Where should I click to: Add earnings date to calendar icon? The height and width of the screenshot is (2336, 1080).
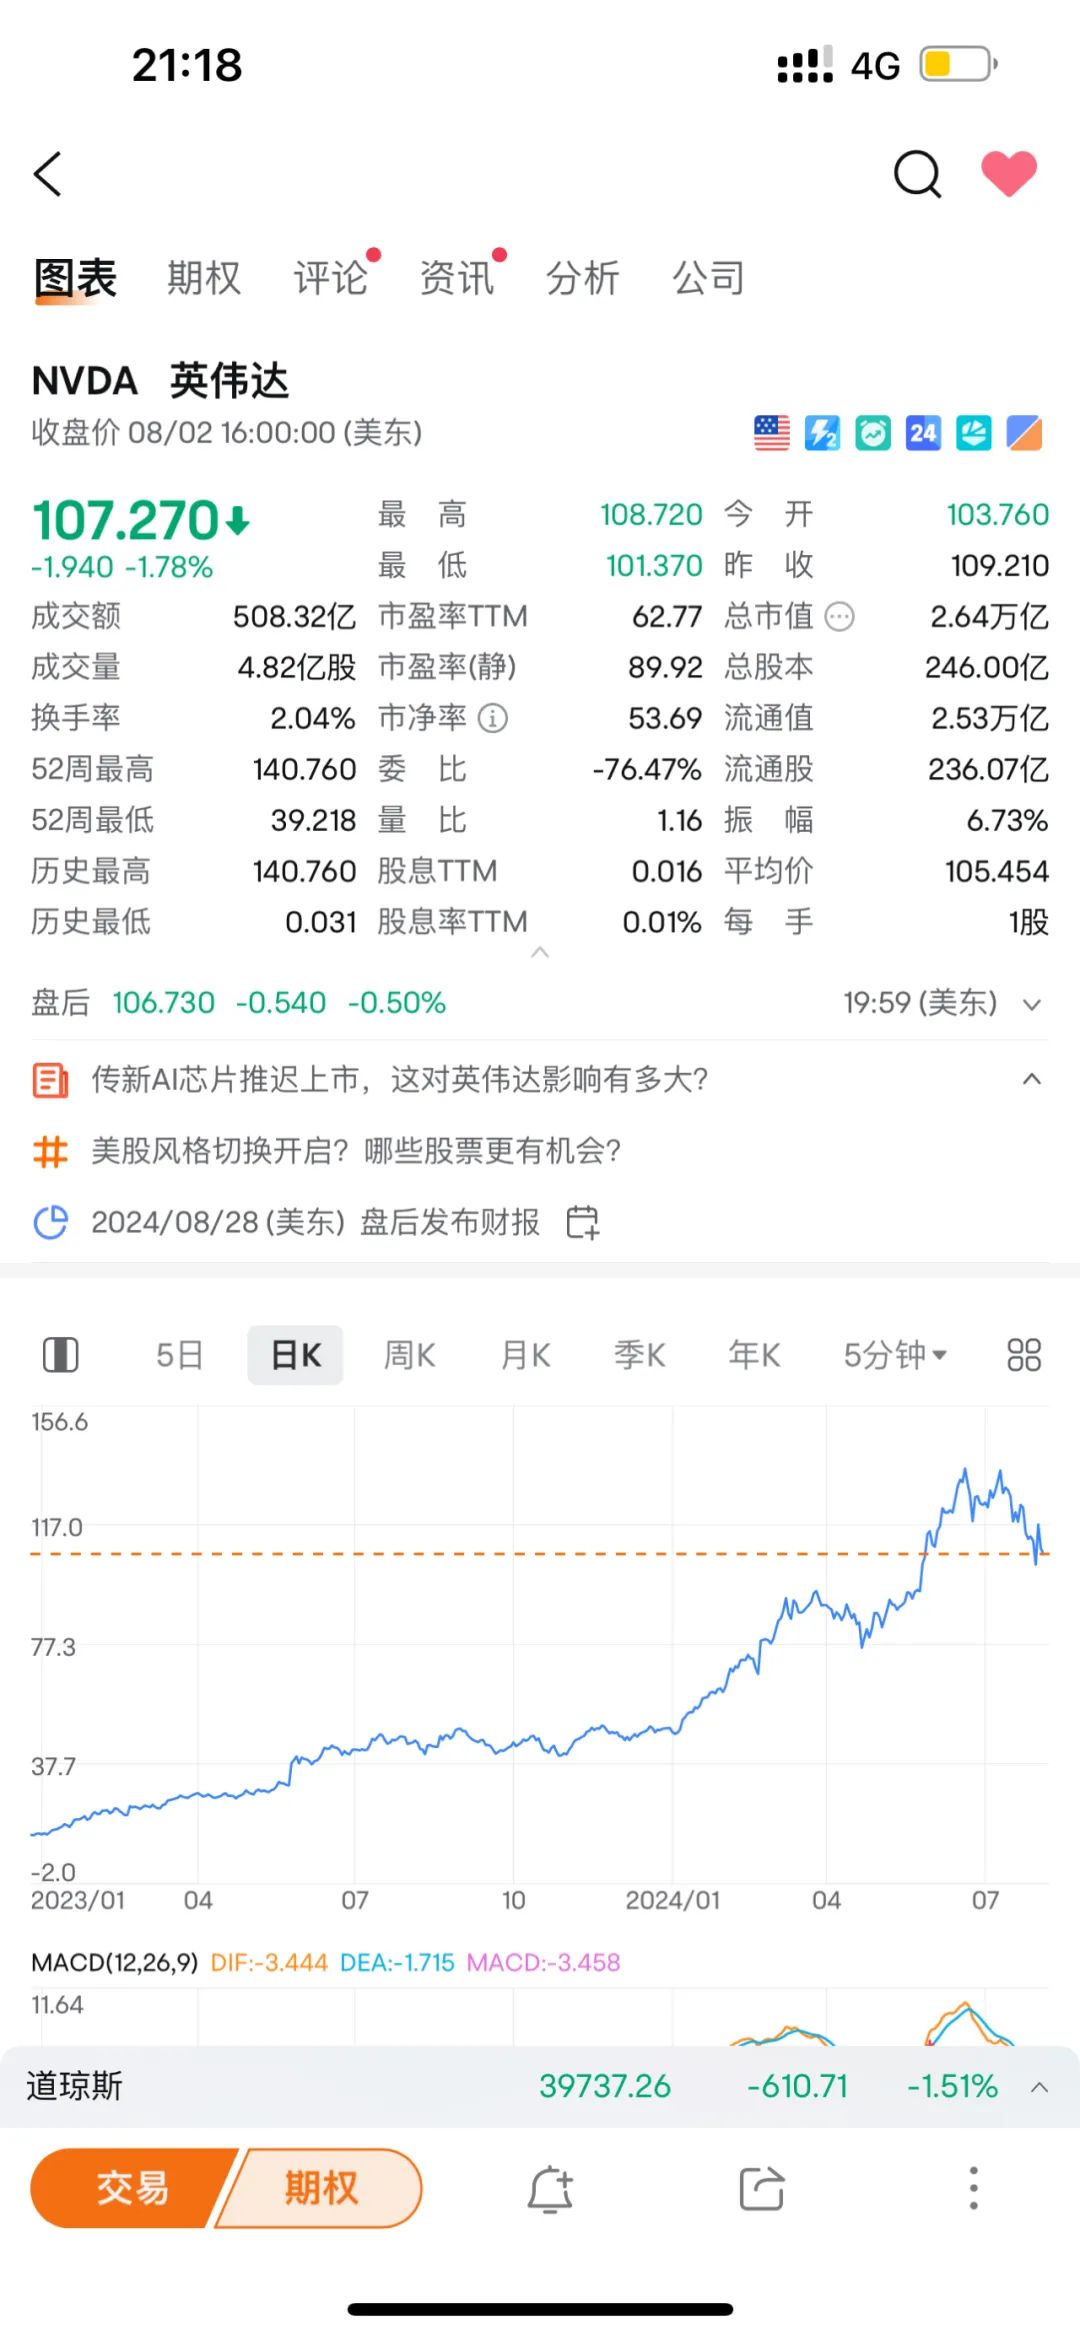pos(582,1222)
